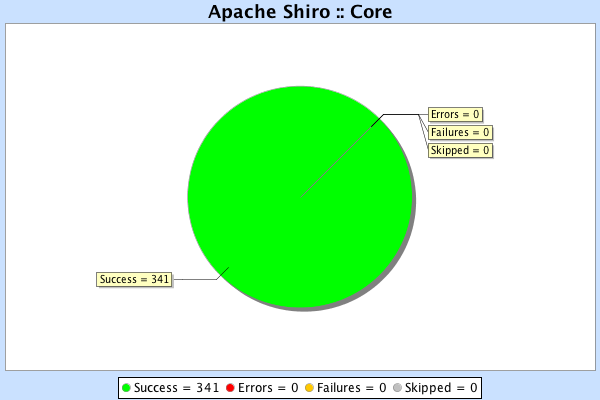Select the 'Success = 341' pie label
Viewport: 600px width, 400px height.
point(134,279)
